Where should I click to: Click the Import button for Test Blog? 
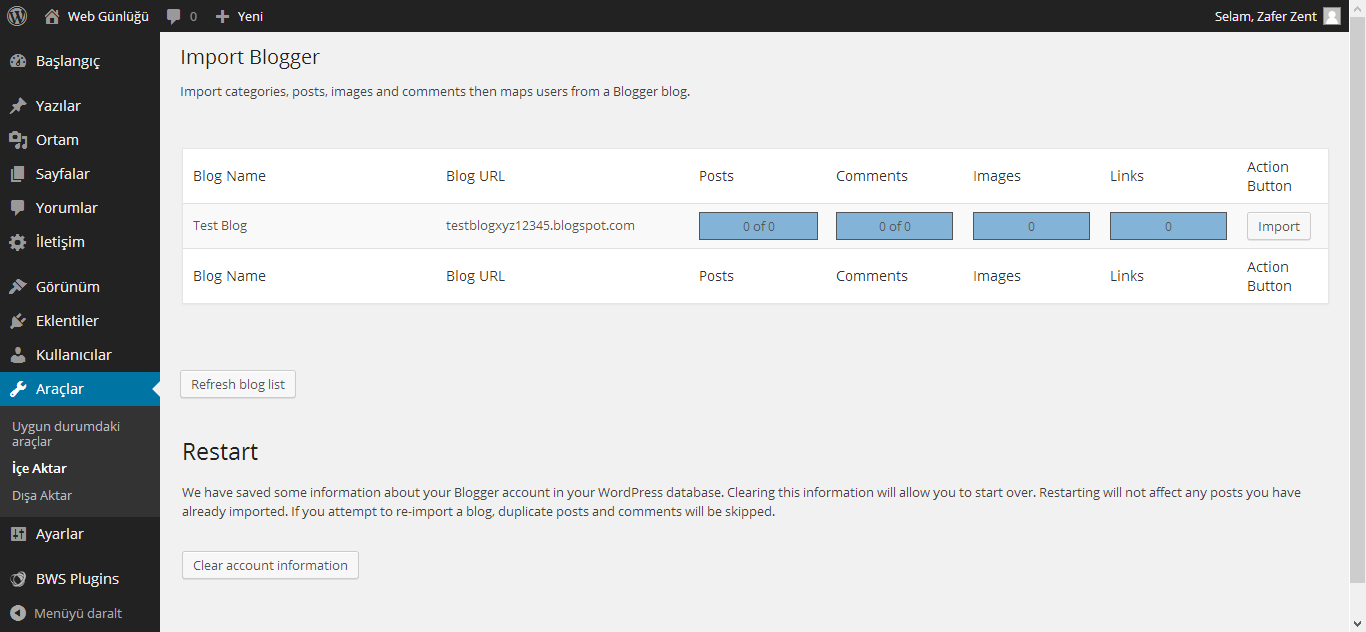[x=1279, y=226]
